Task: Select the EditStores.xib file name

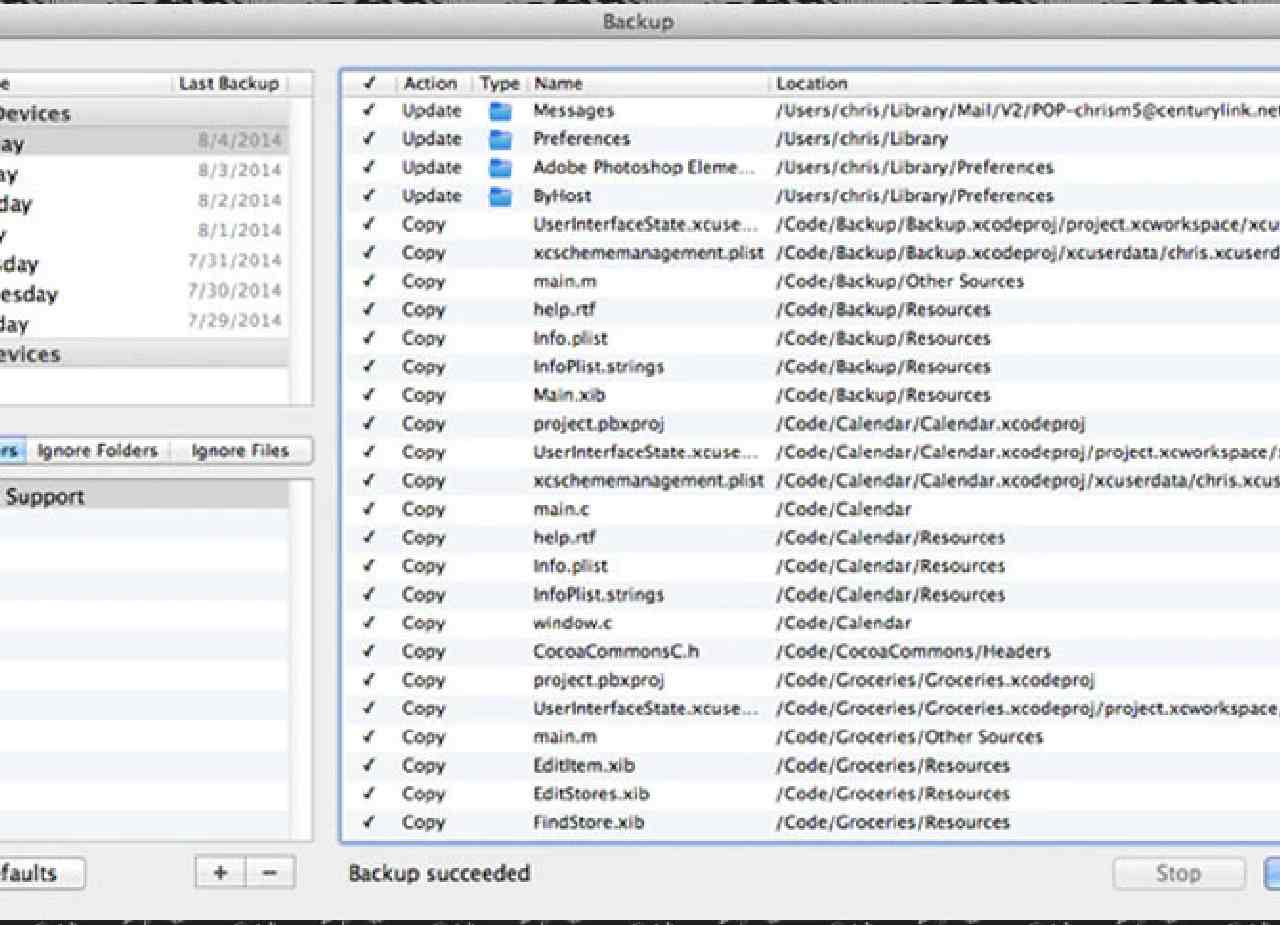Action: click(x=591, y=794)
